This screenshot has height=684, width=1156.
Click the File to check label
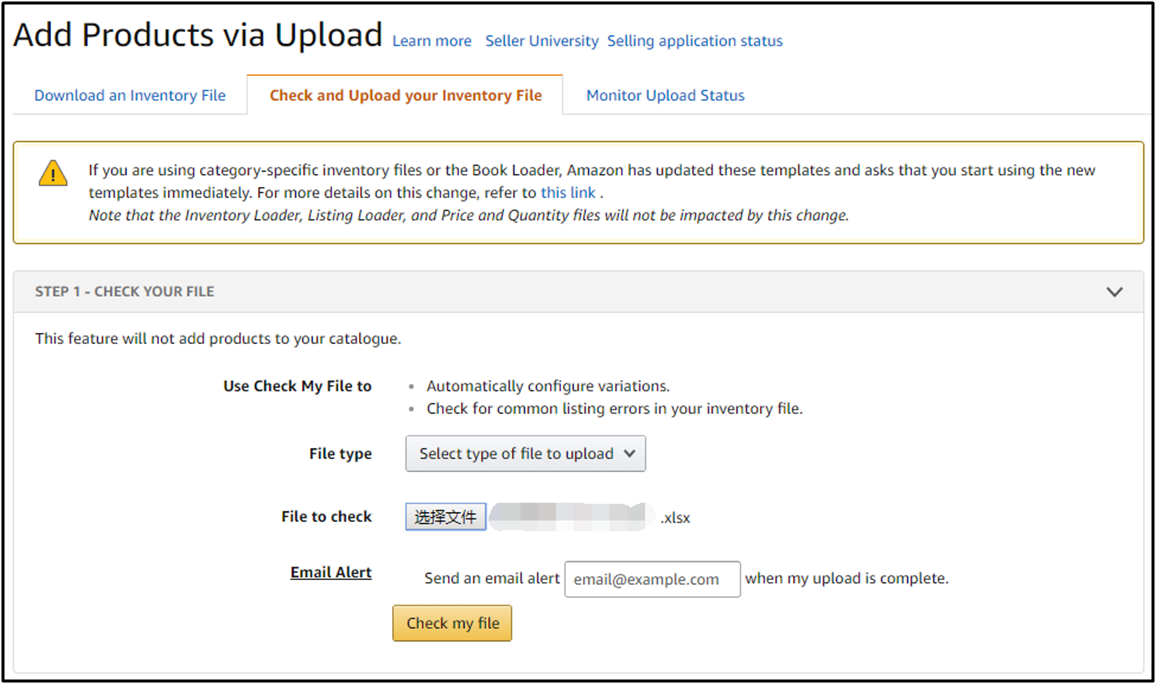click(x=326, y=517)
